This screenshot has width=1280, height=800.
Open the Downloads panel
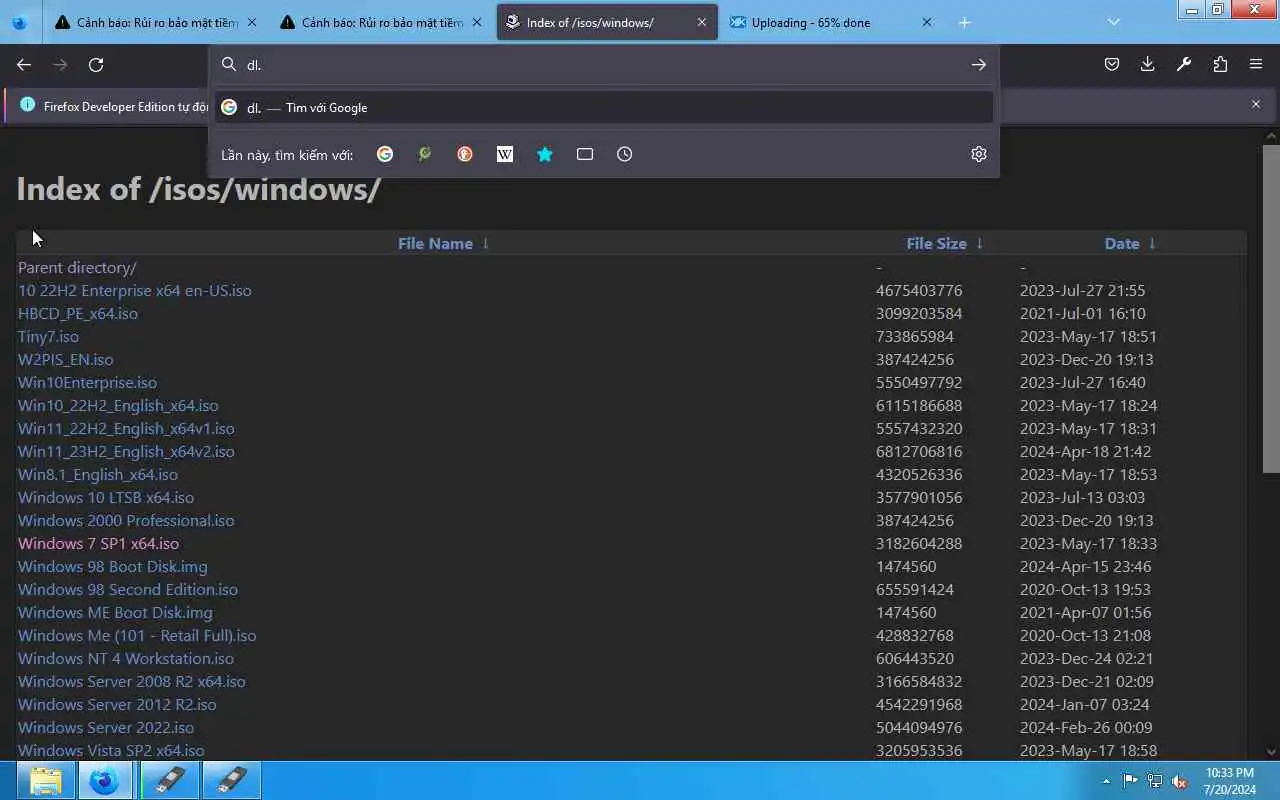[1147, 65]
